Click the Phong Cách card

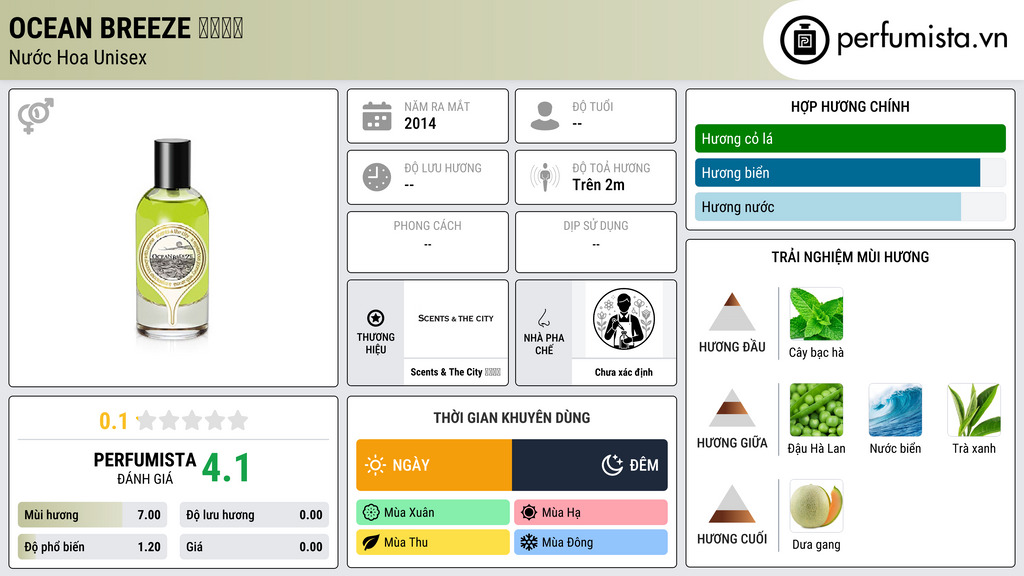click(428, 242)
